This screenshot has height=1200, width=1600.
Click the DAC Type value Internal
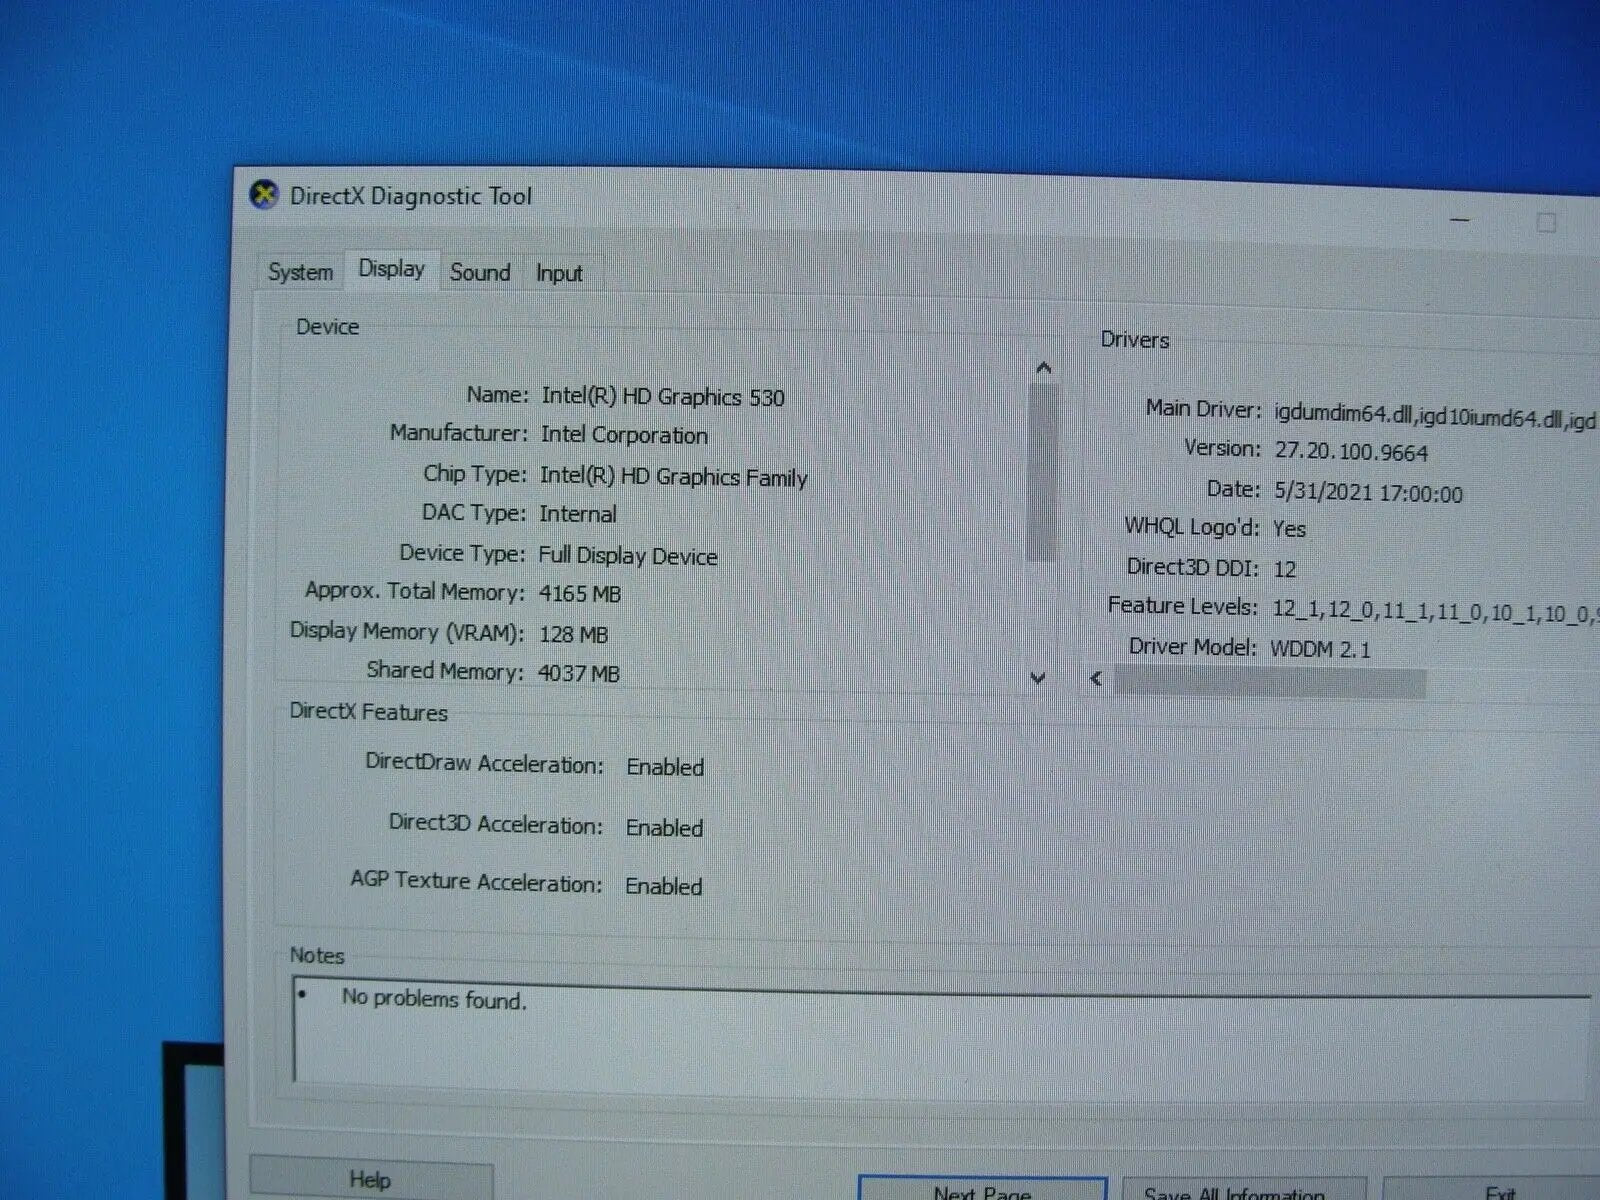pyautogui.click(x=578, y=514)
